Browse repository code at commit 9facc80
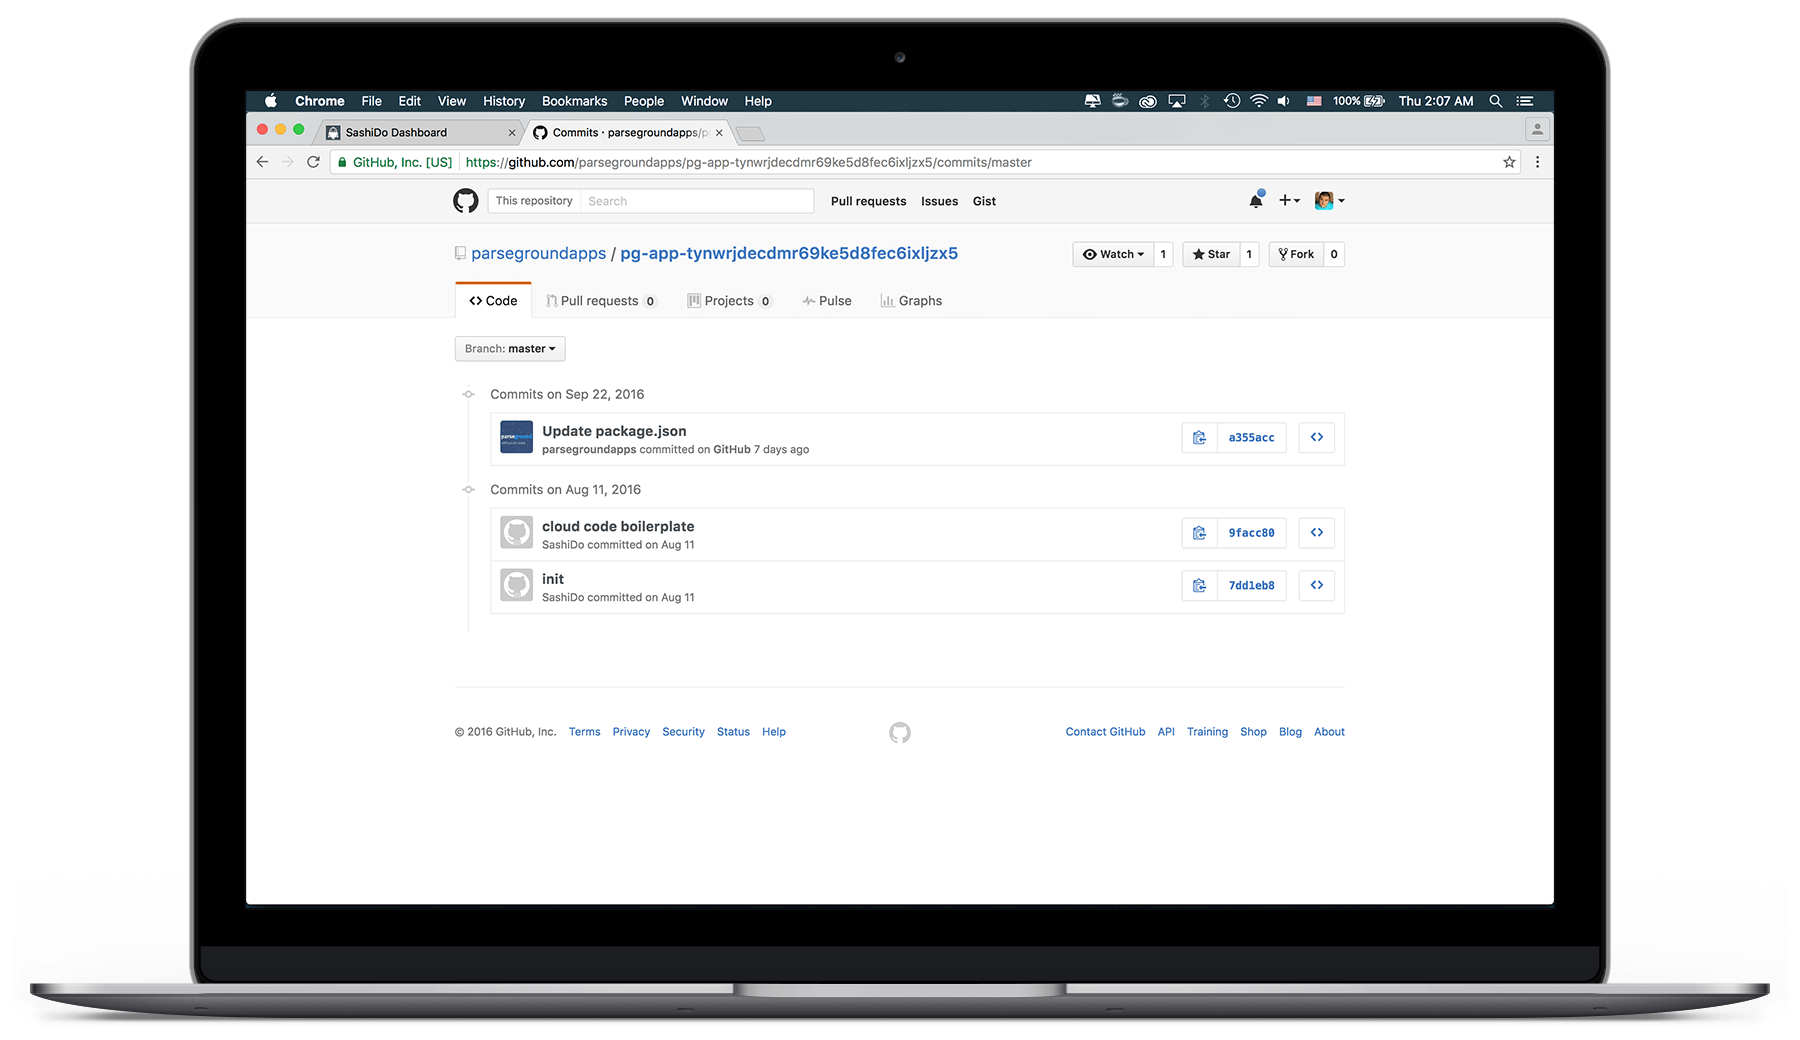Image resolution: width=1800 pixels, height=1040 pixels. click(x=1316, y=532)
